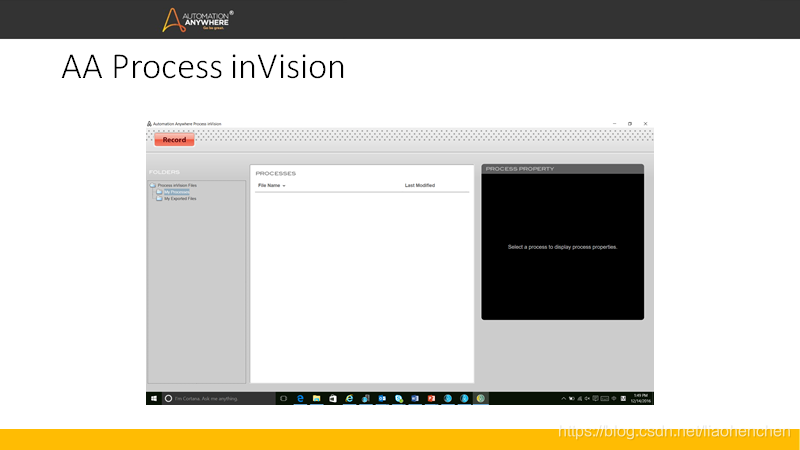Click the volume icon in the system tray
The width and height of the screenshot is (800, 450).
point(587,398)
